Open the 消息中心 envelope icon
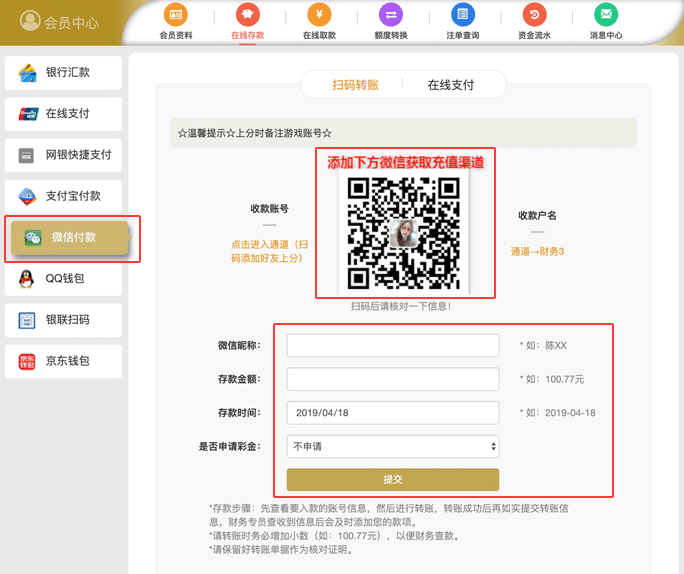 click(x=606, y=15)
